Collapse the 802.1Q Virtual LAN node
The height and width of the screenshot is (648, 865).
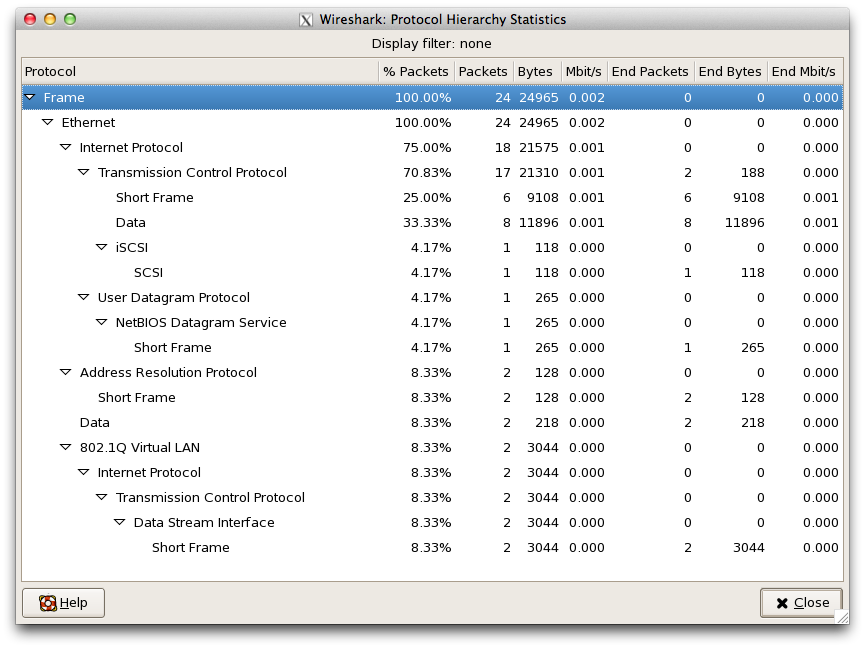[x=66, y=447]
